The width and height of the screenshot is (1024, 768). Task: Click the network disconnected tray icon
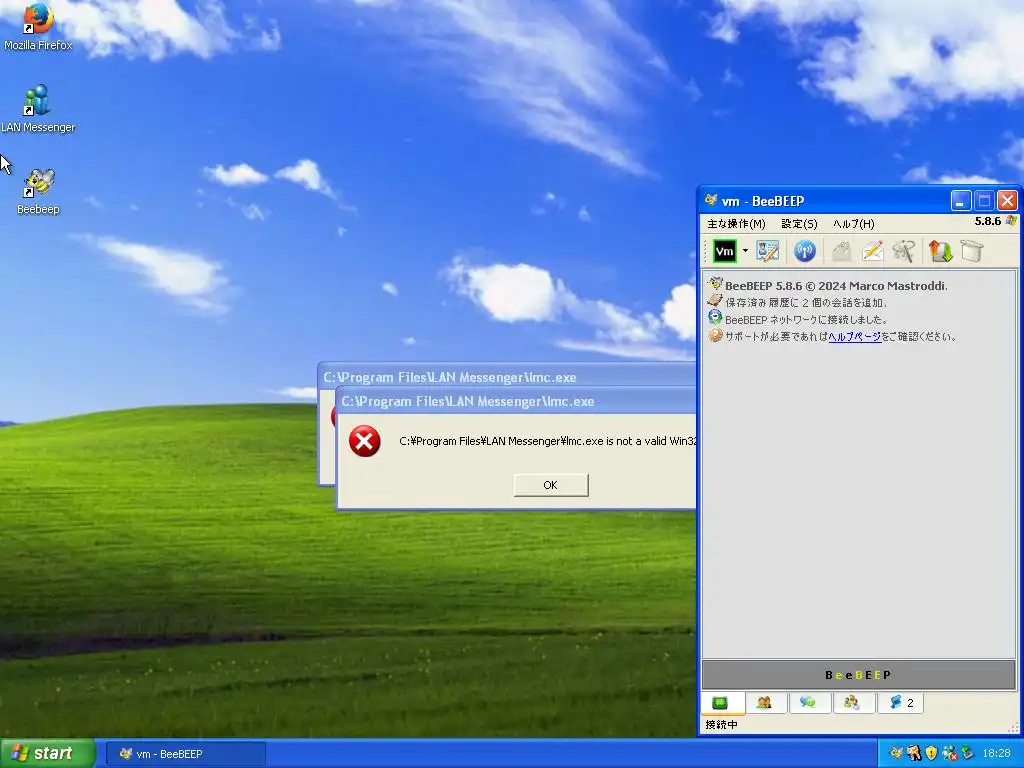point(949,754)
